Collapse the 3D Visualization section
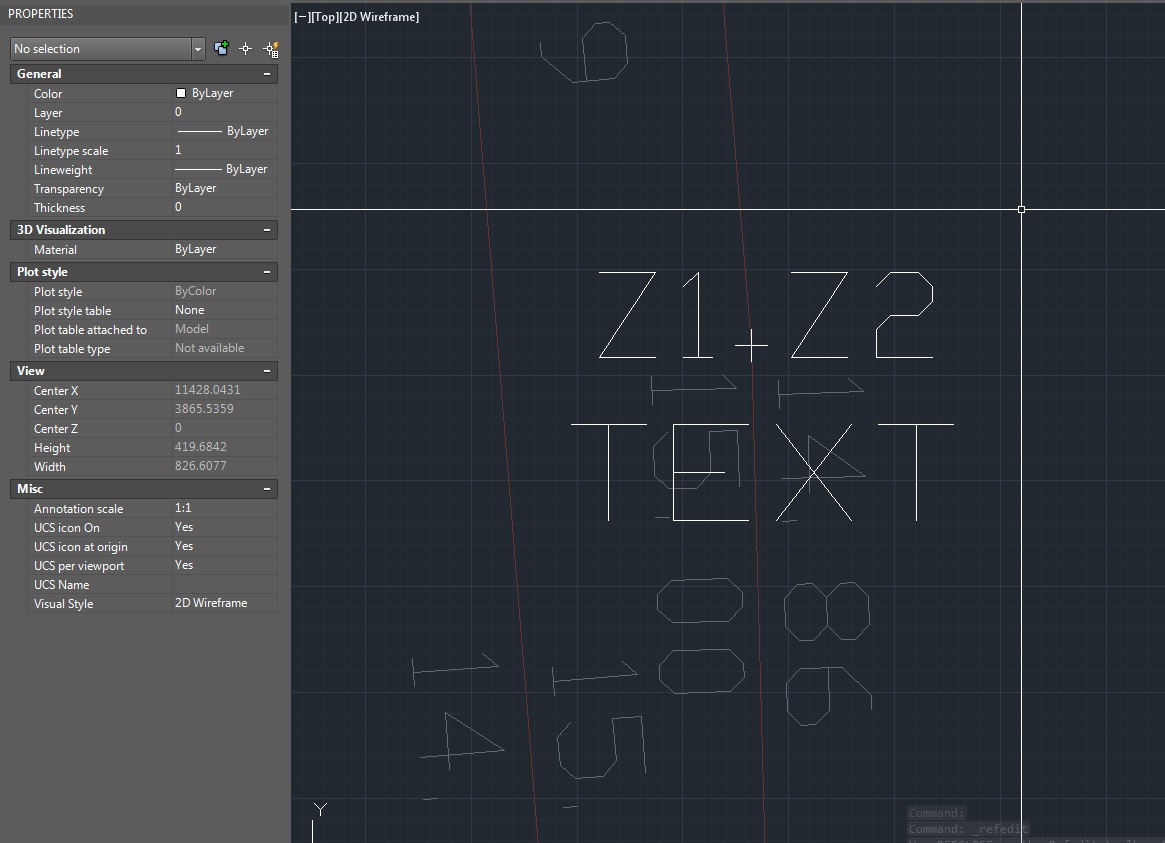 [267, 230]
